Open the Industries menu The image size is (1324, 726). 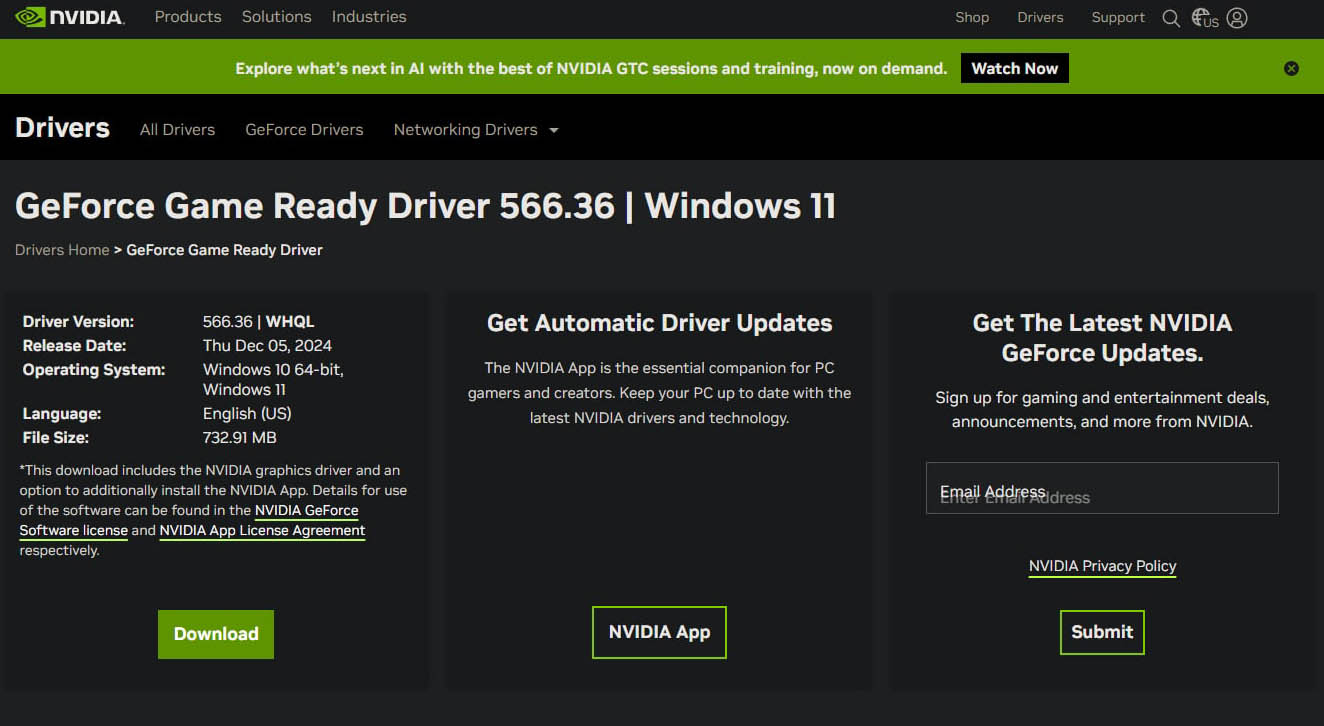click(369, 17)
